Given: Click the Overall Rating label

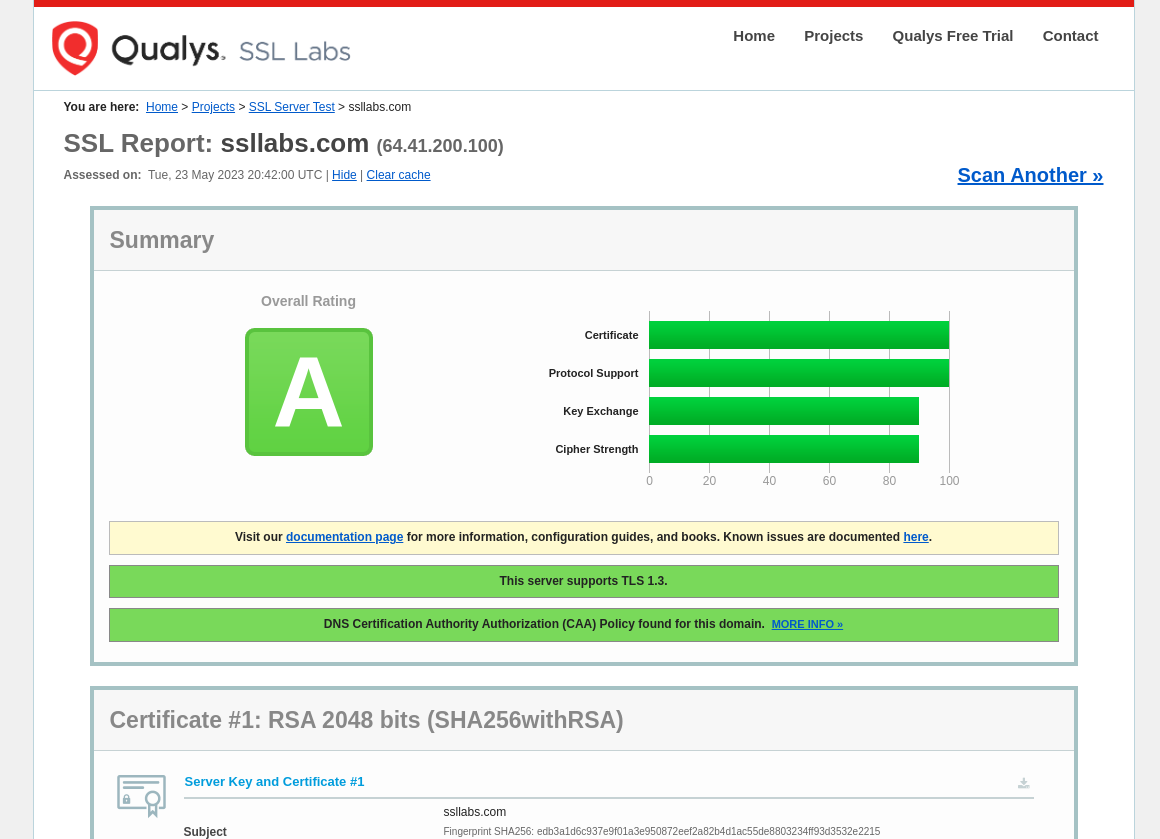Looking at the screenshot, I should pos(308,301).
